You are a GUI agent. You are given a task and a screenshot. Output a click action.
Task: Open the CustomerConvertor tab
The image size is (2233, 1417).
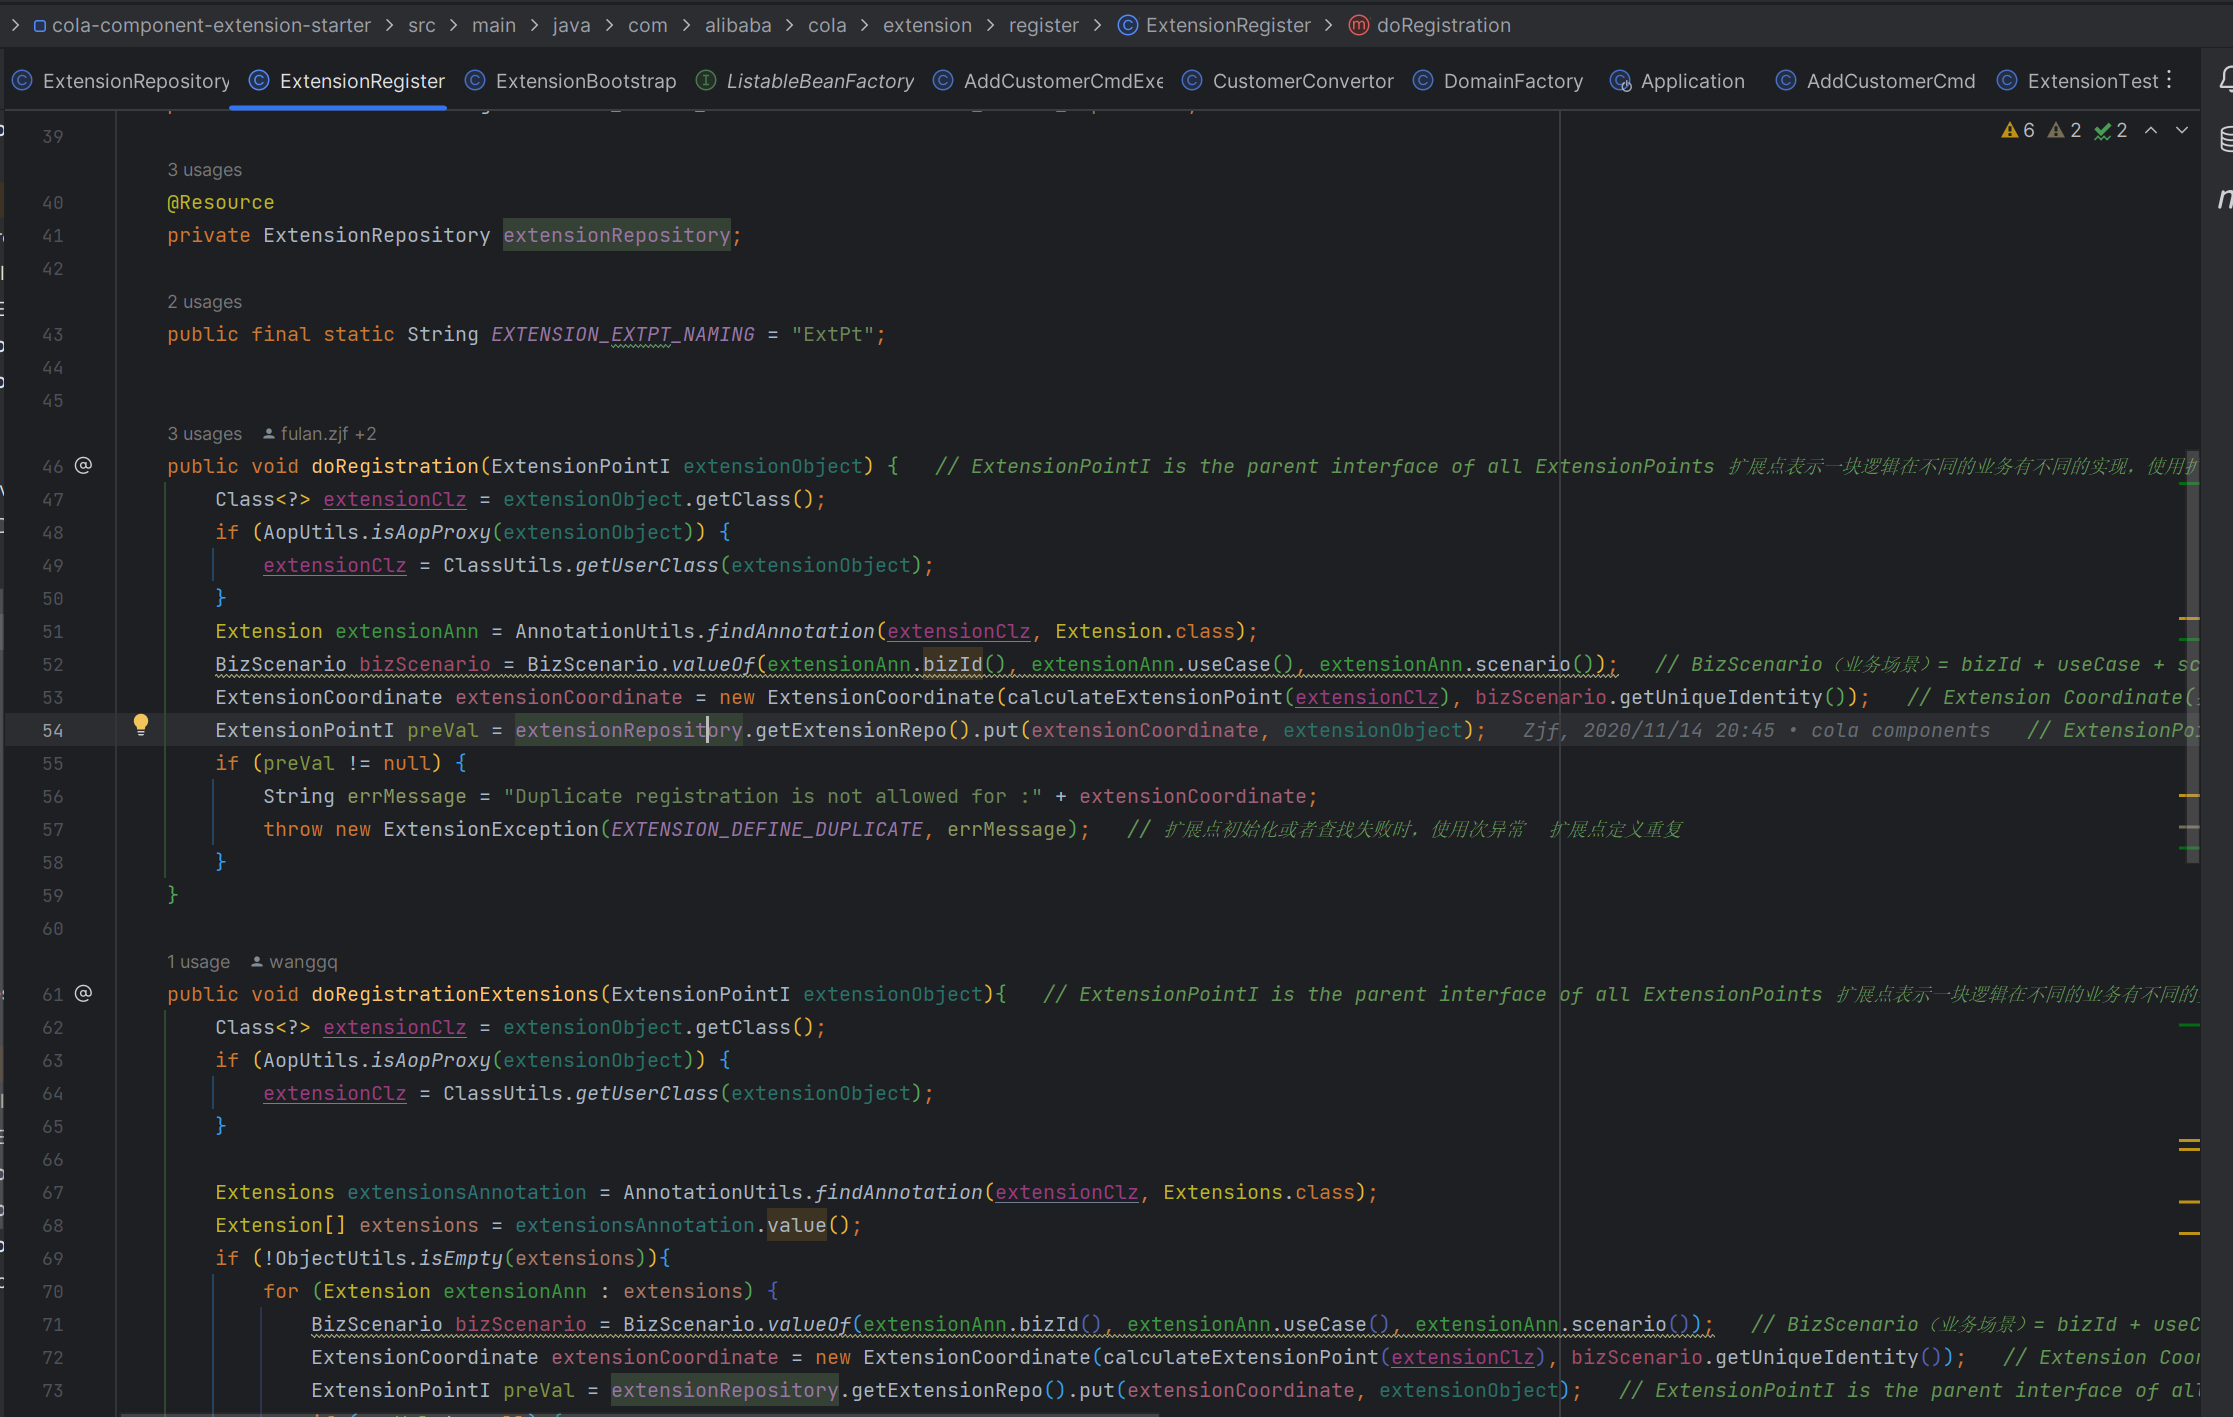(1288, 81)
